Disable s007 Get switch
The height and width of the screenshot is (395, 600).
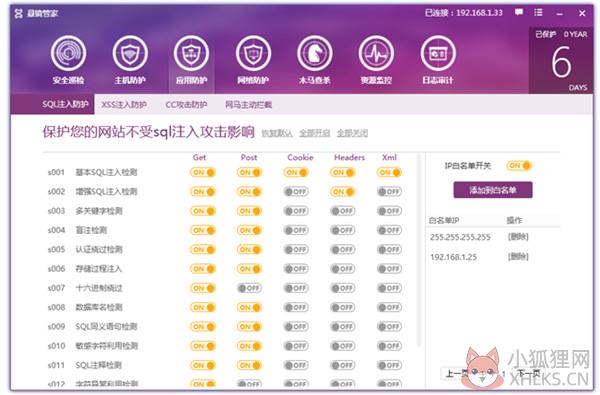coord(203,288)
